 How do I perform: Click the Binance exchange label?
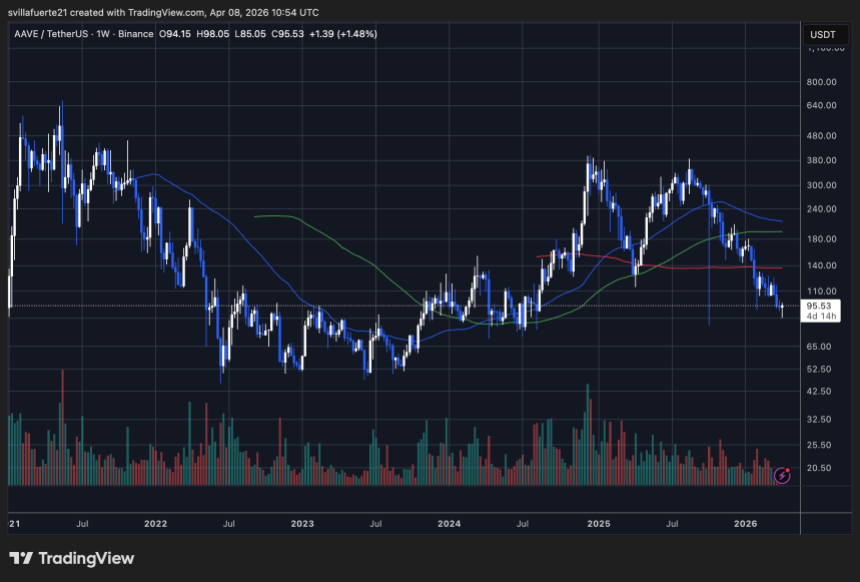135,33
